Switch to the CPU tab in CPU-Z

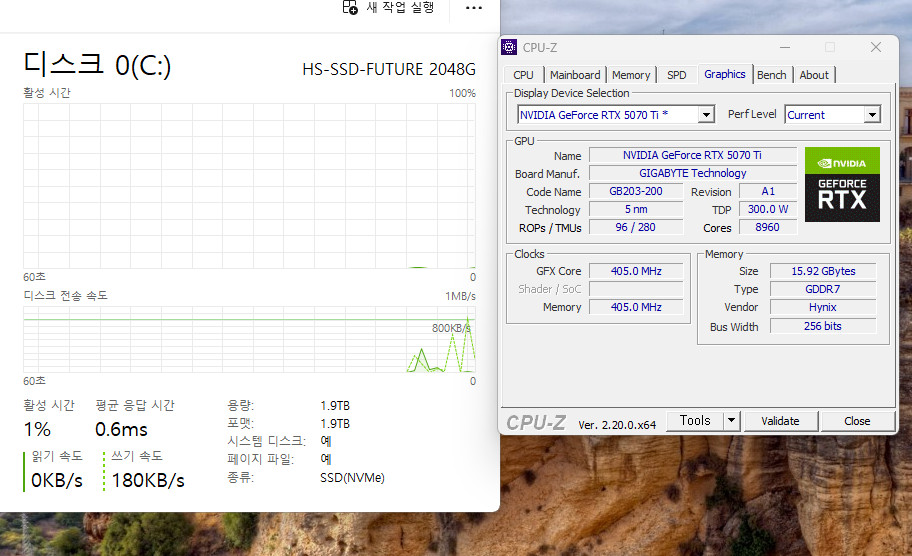tap(523, 75)
